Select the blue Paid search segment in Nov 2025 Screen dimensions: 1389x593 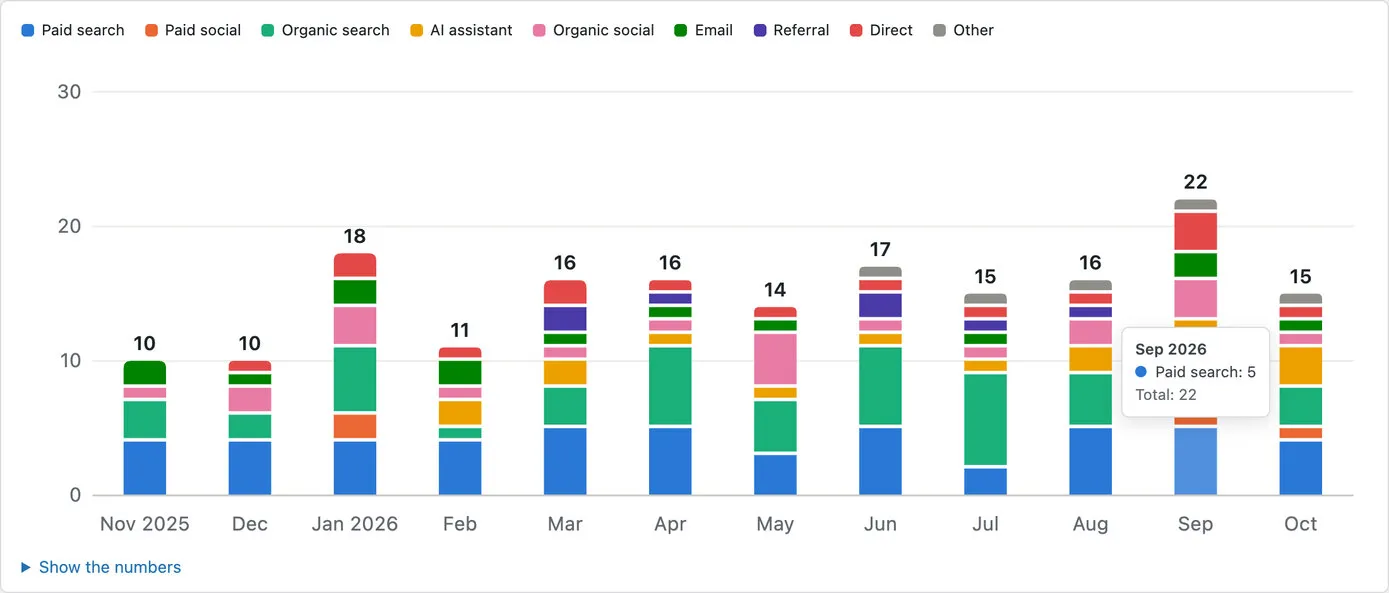tap(145, 468)
